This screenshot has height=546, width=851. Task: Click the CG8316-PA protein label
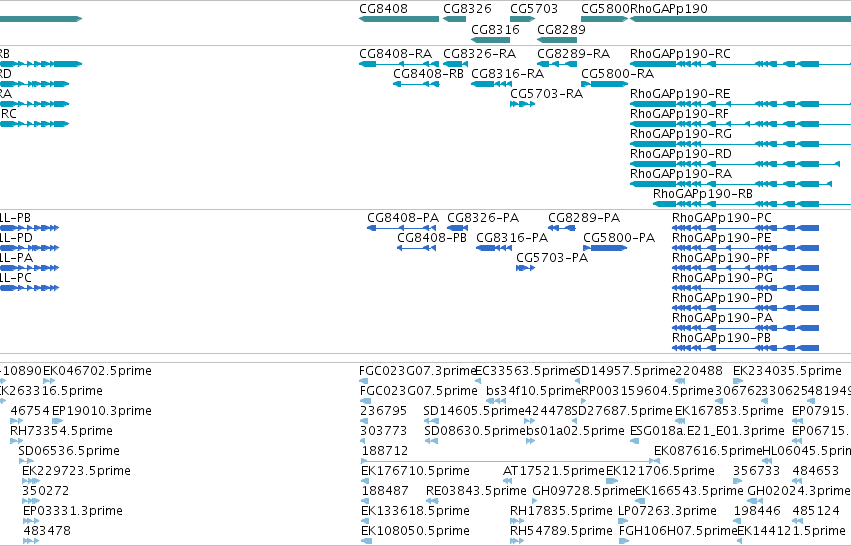512,238
